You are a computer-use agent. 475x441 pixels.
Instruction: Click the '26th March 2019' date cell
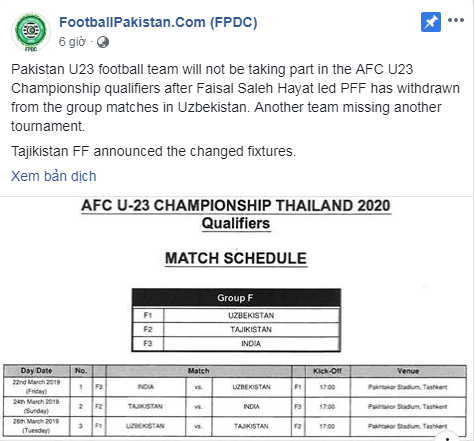(37, 426)
